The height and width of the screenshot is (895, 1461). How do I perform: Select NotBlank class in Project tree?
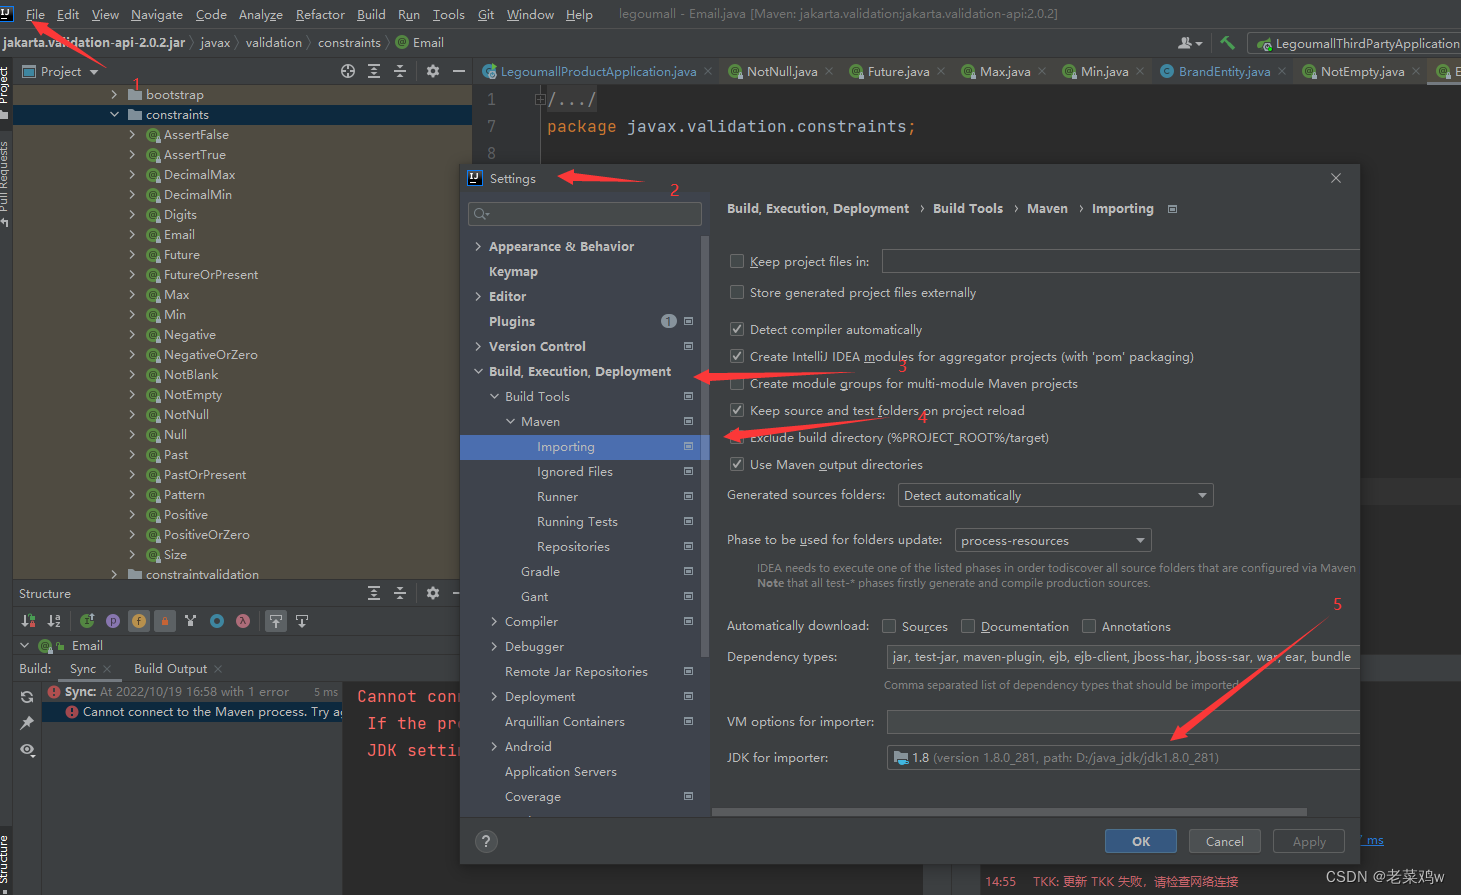[191, 374]
